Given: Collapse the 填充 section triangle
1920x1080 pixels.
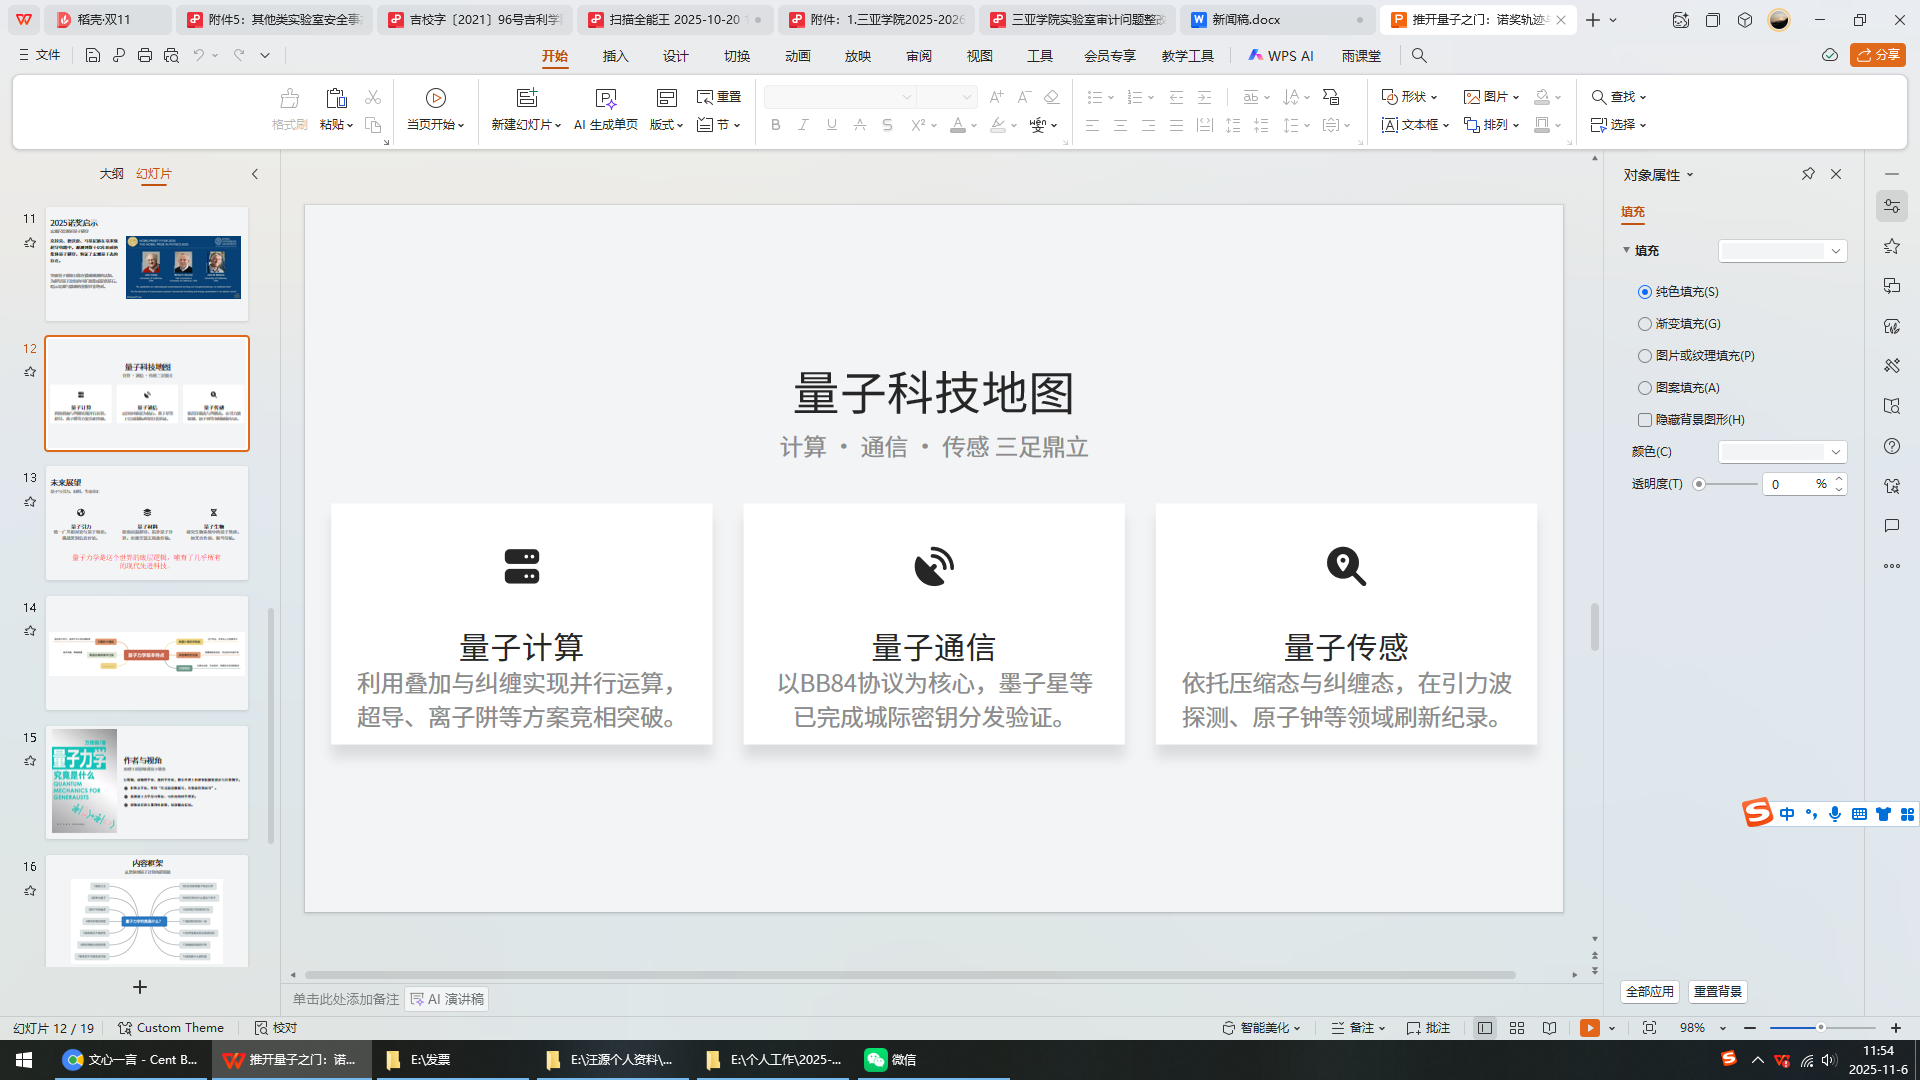Looking at the screenshot, I should point(1626,250).
